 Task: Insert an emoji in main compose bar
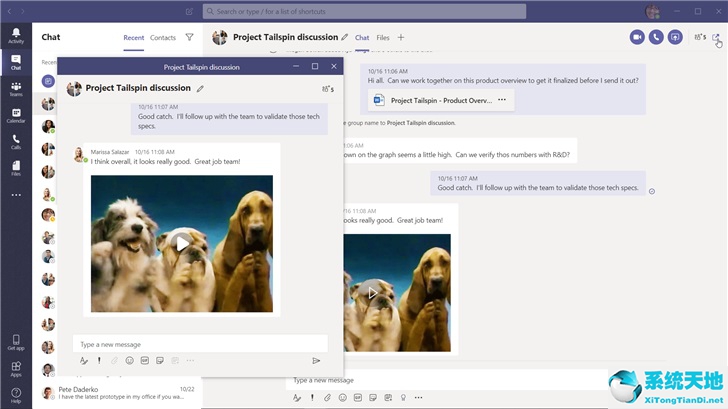point(343,397)
